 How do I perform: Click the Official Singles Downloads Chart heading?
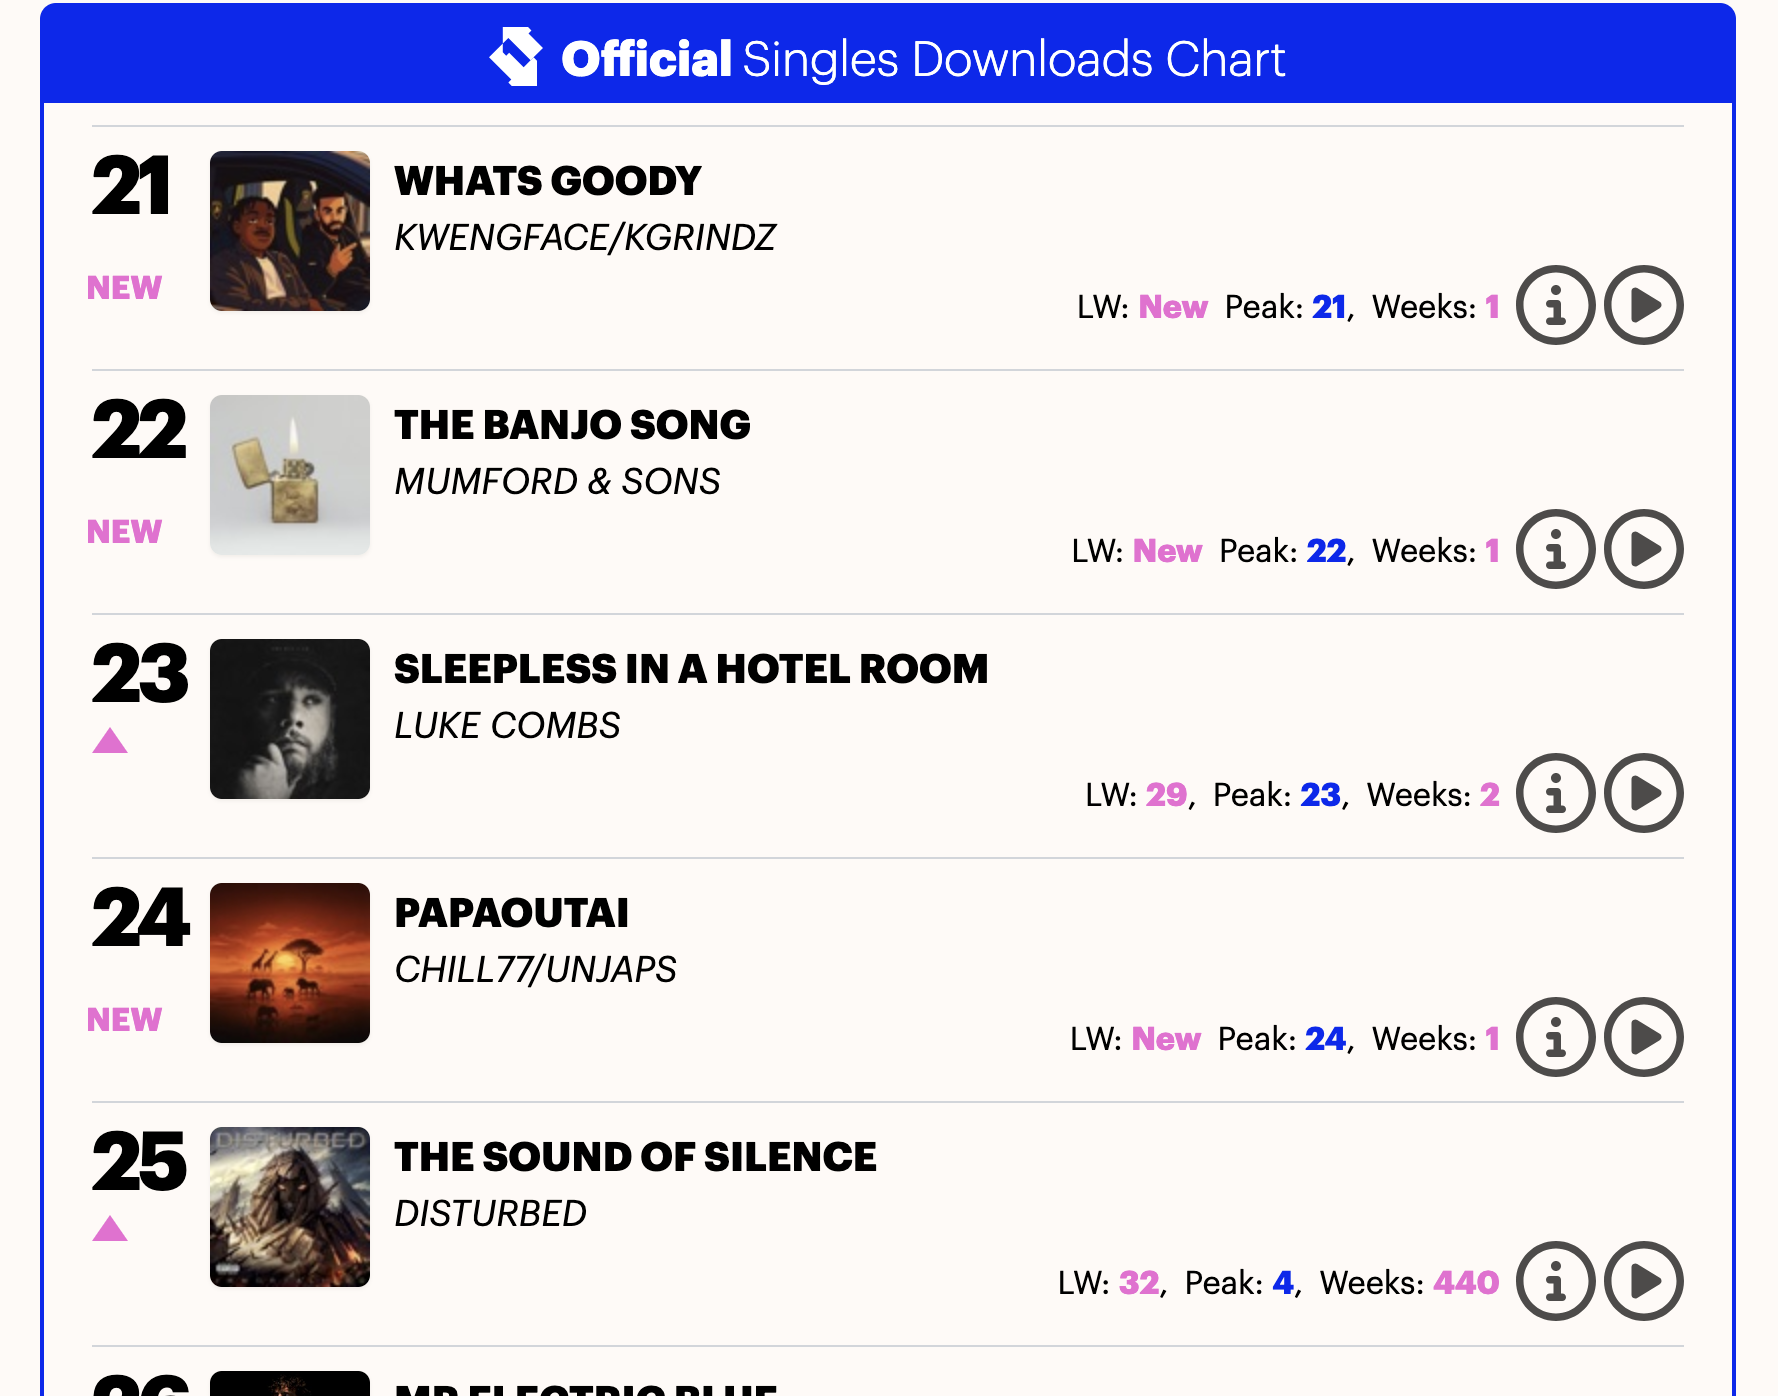[x=922, y=59]
